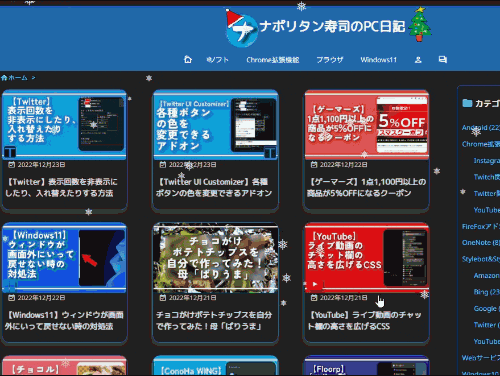Open OneNote category in sidebar
Viewport: 500px width, 376px height.
click(x=481, y=243)
